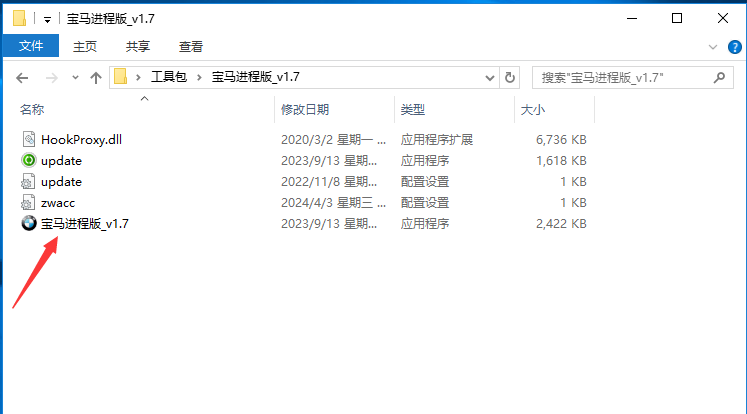
Task: Click the HookProxy.dll file icon
Action: pos(29,139)
